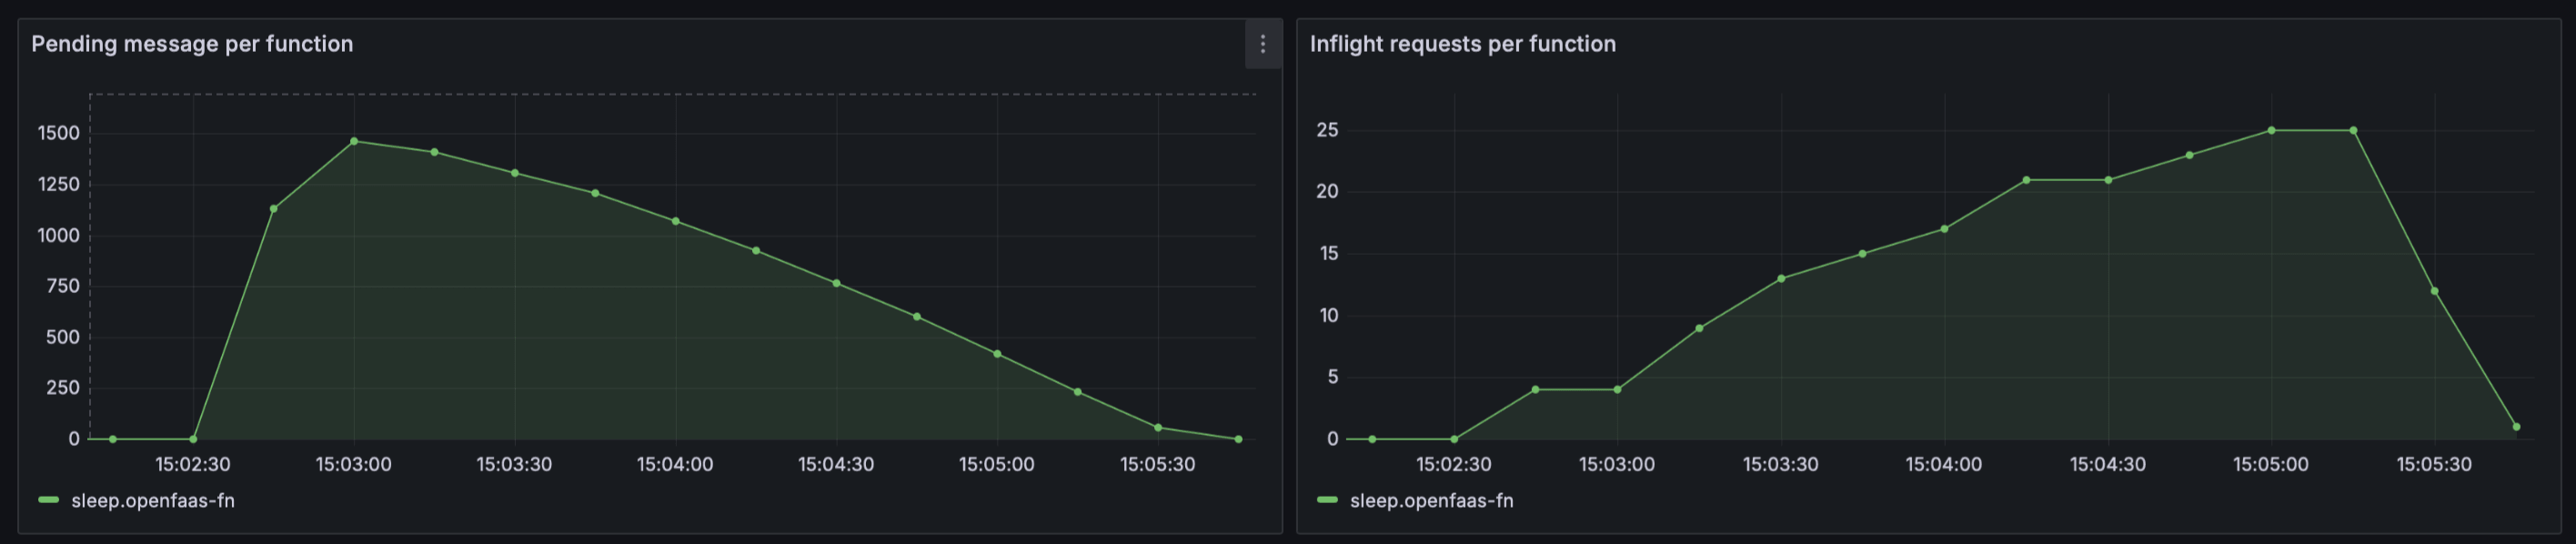Select Inflight requests data point at 15:03:00
2576x544 pixels.
point(1617,389)
